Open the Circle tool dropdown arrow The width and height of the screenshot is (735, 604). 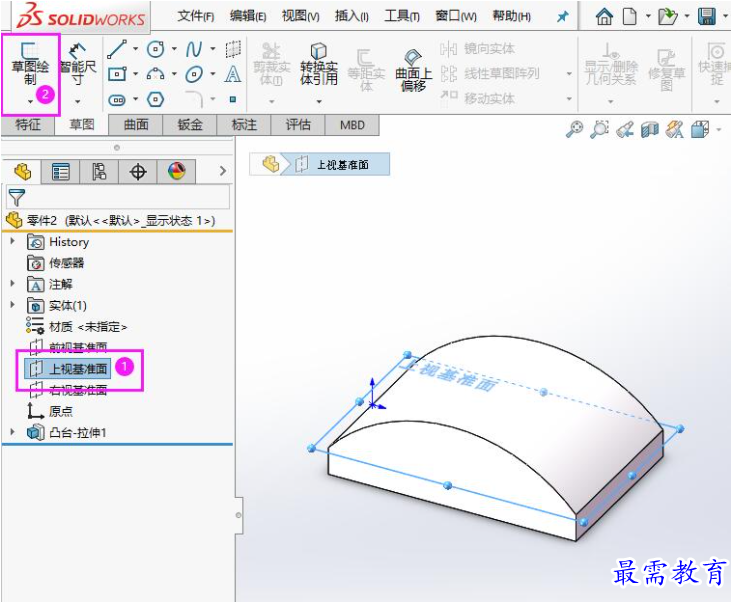point(174,49)
